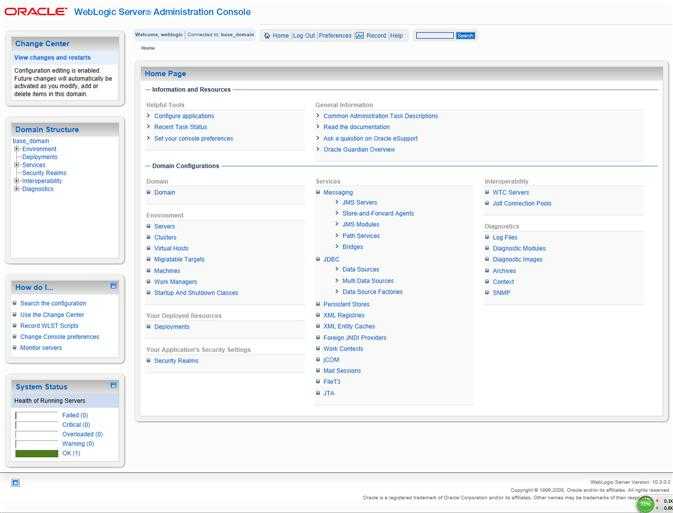Open Security Realms in Domain Structure tree
The image size is (673, 513).
click(x=44, y=173)
